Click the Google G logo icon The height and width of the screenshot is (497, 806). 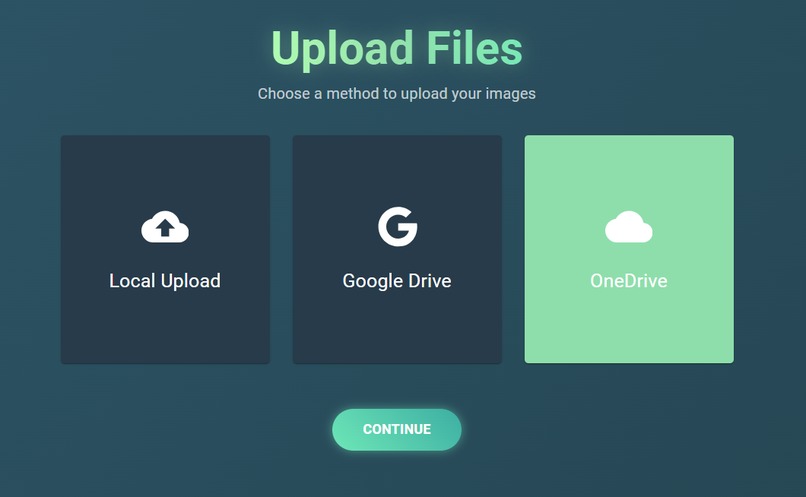(x=397, y=227)
